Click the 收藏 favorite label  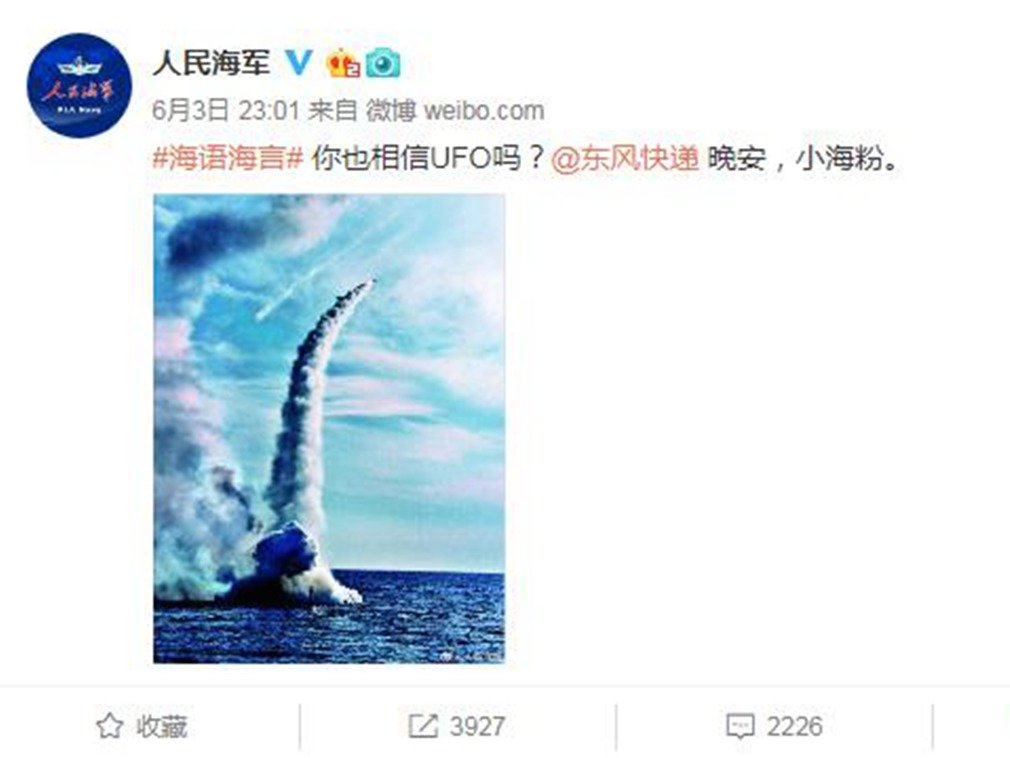coord(162,726)
